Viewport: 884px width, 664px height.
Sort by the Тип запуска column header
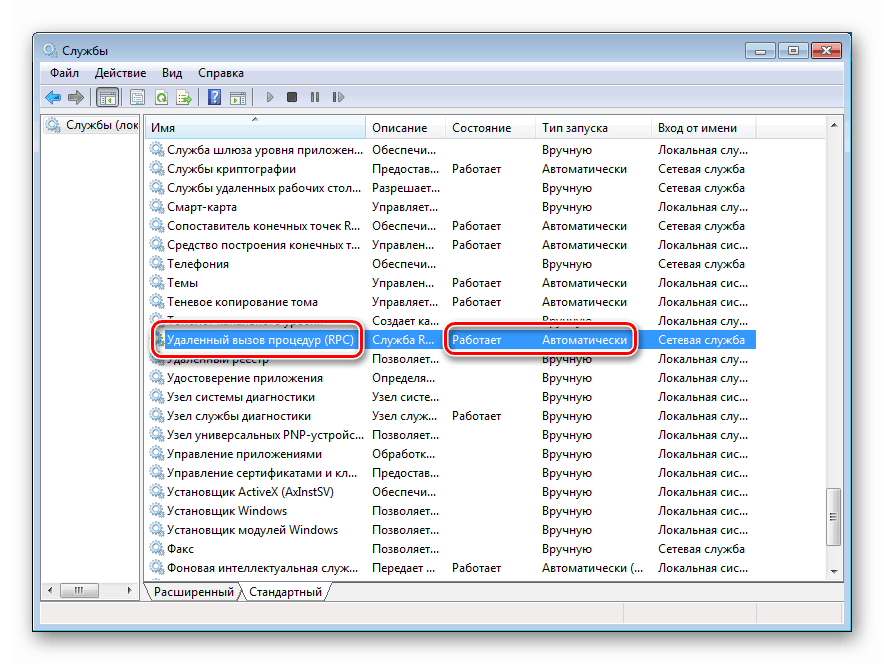coord(593,128)
